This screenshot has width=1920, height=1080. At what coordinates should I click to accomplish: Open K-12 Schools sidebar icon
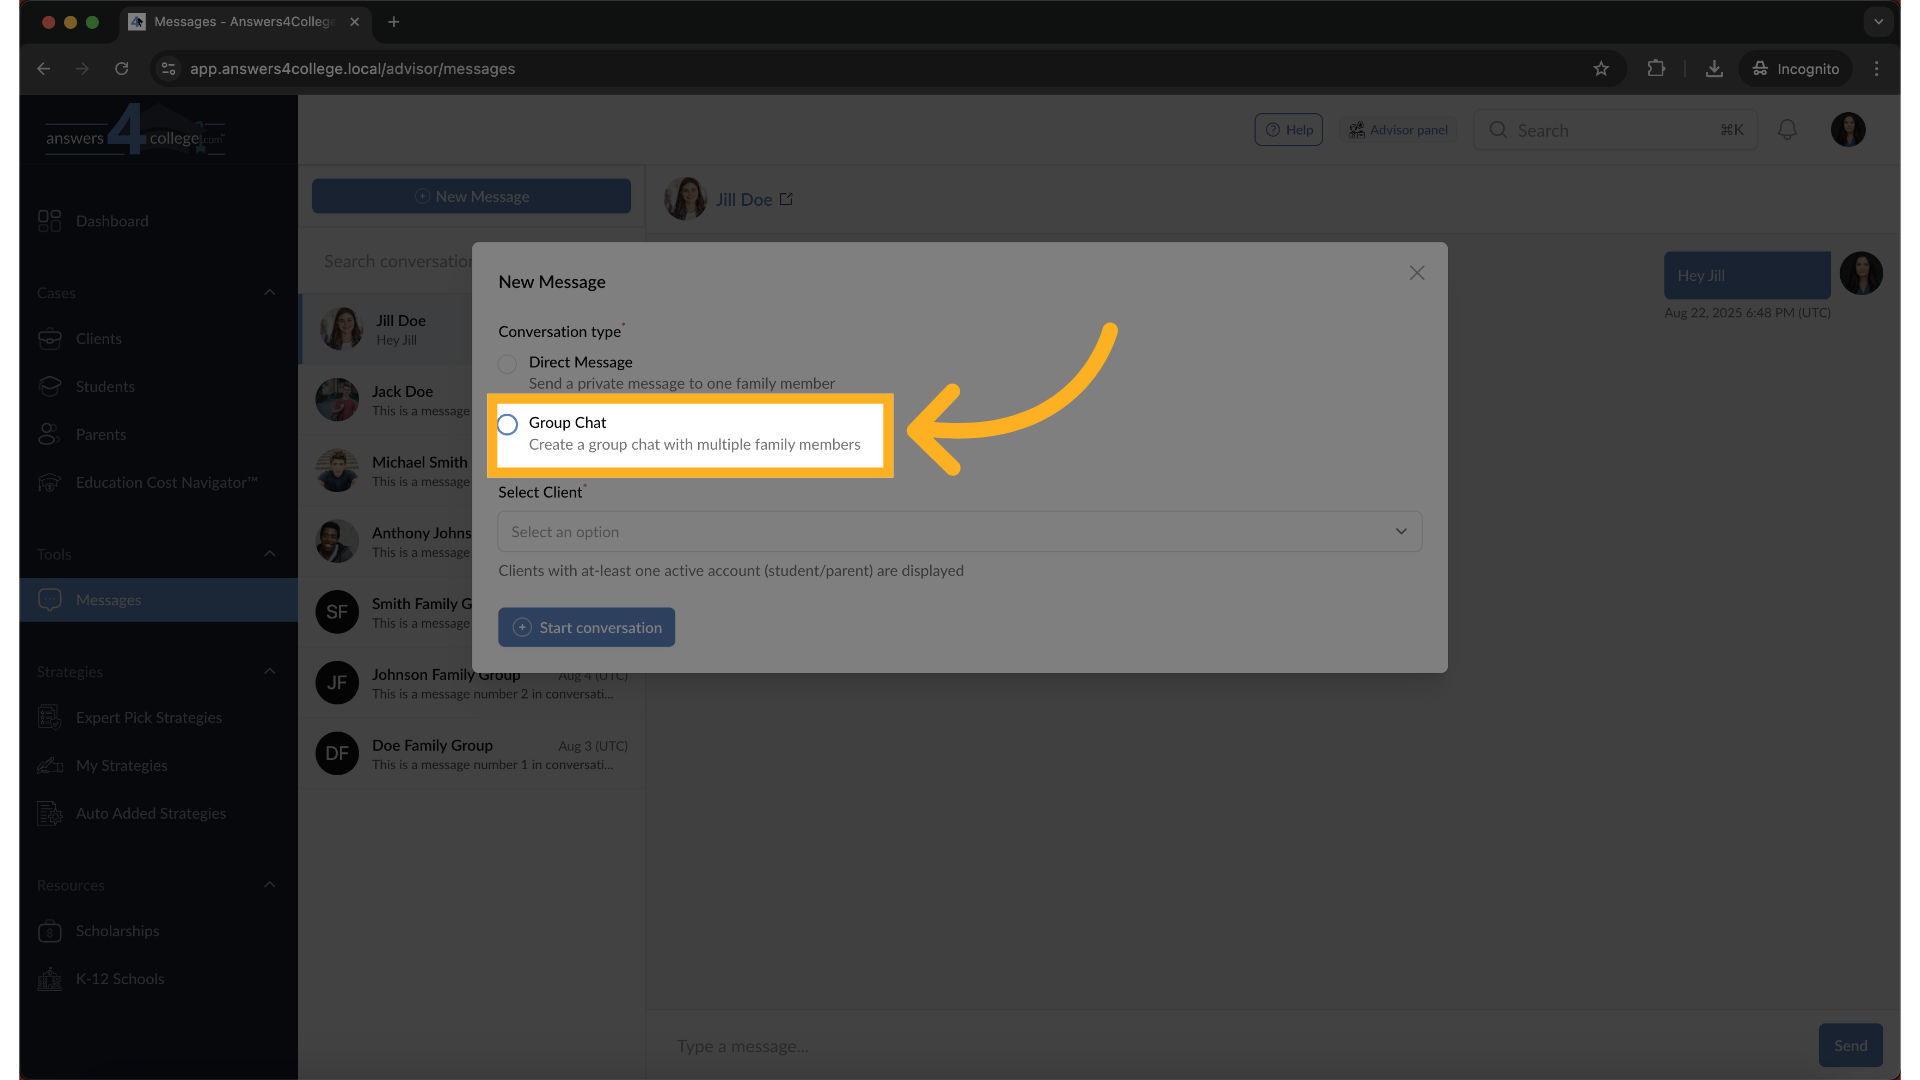coord(49,979)
